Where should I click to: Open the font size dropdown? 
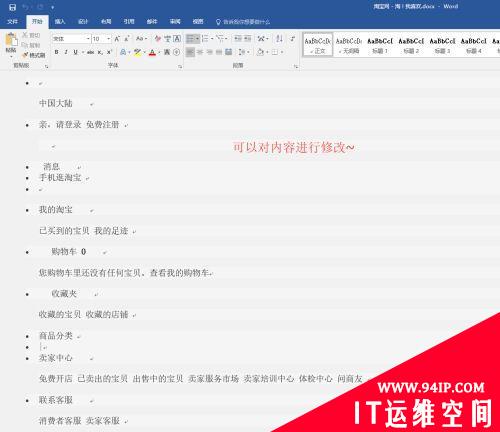pyautogui.click(x=108, y=39)
